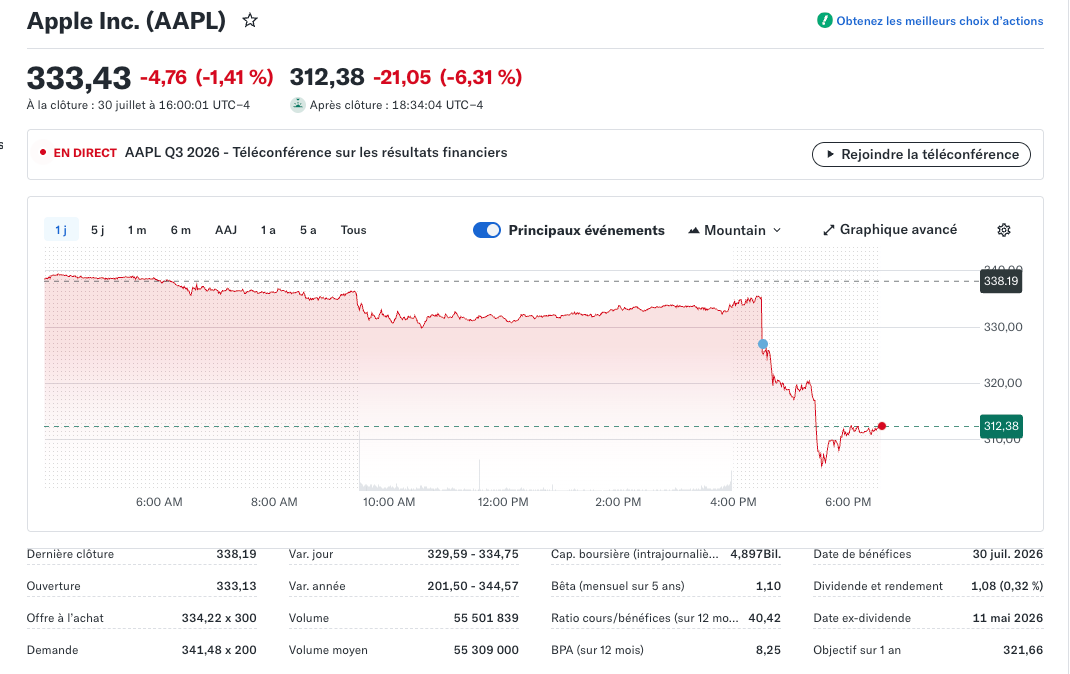Image resolution: width=1070 pixels, height=674 pixels.
Task: Open Obtenez les meilleurs choix d'actions link
Action: pos(940,21)
